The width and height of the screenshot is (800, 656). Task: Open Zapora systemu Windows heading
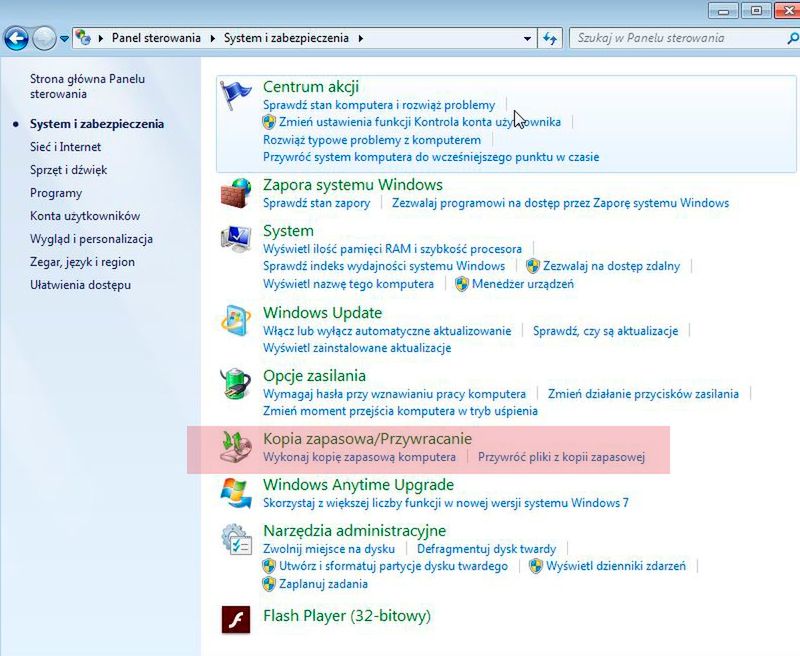coord(353,185)
